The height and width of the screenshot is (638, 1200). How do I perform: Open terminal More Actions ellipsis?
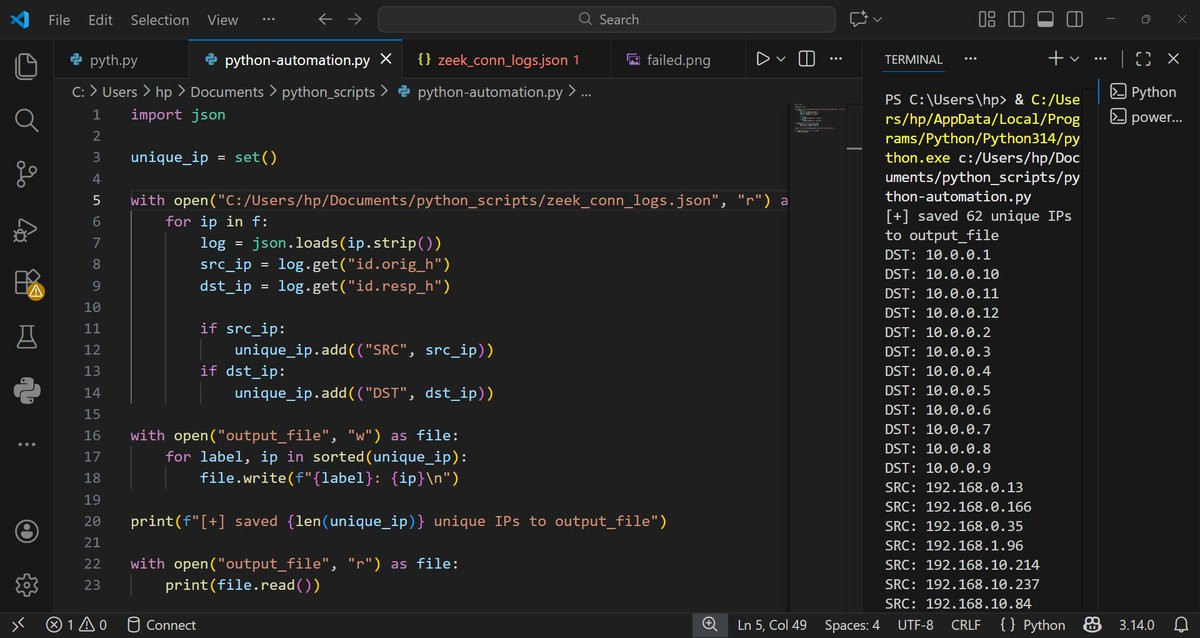coord(1100,59)
